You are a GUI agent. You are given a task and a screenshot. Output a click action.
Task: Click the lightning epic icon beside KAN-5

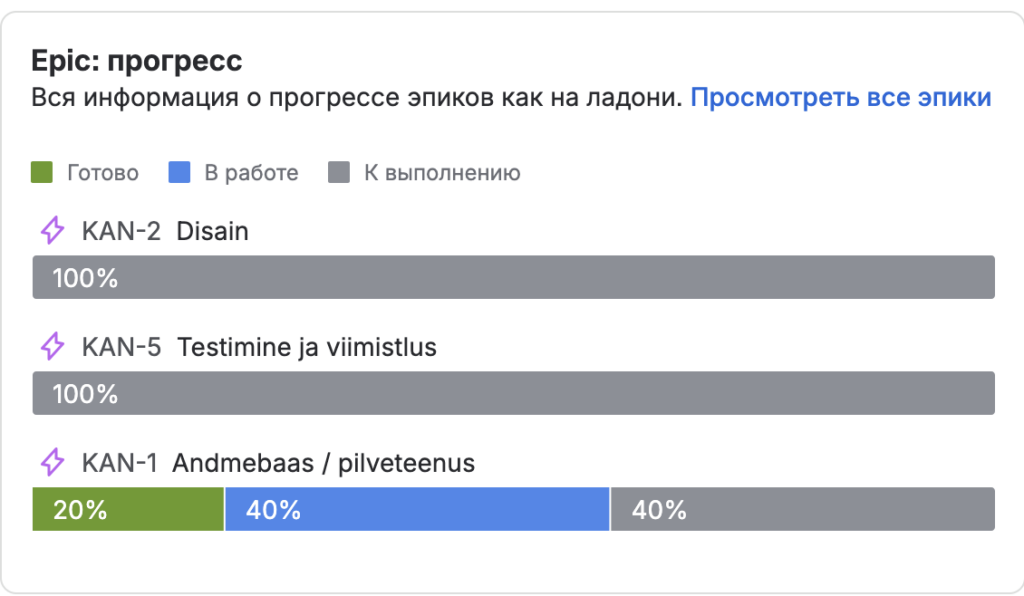coord(52,347)
